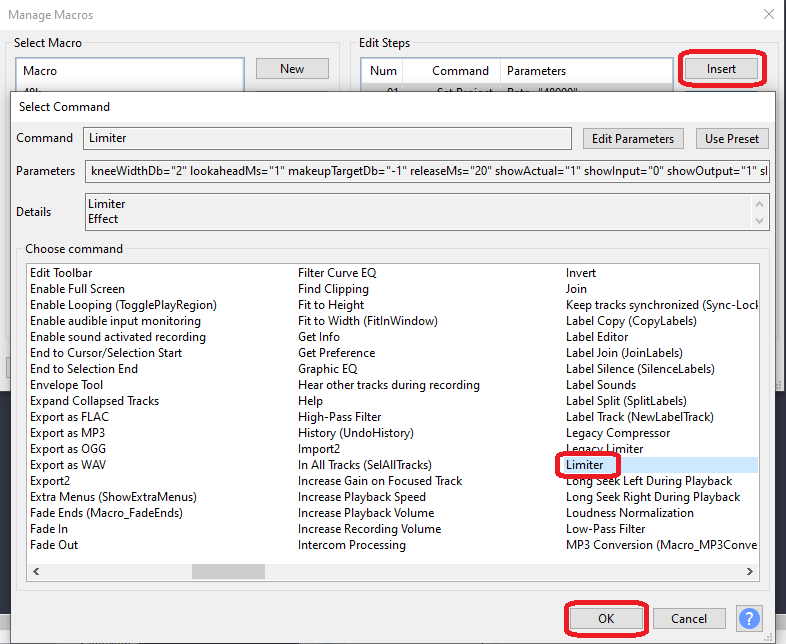Choose Loudness Normalization command
The width and height of the screenshot is (786, 644).
click(x=629, y=513)
